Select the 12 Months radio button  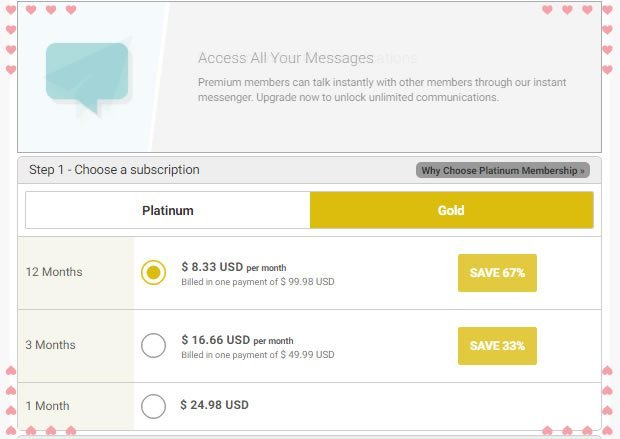(x=153, y=272)
